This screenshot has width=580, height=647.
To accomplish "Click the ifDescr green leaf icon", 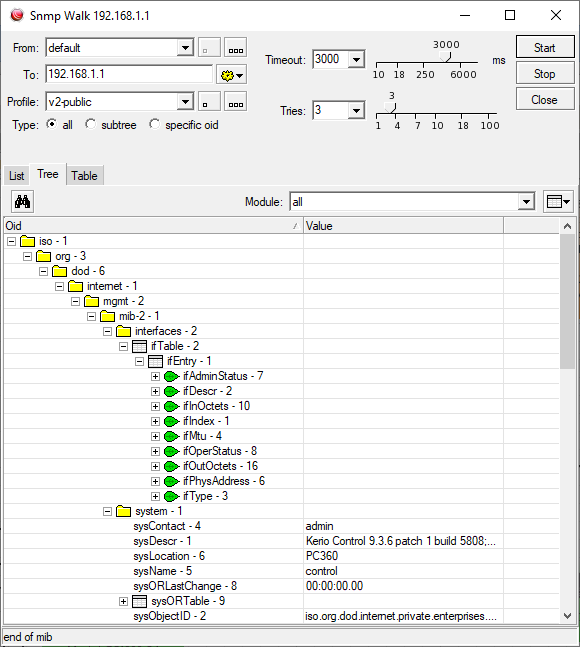I will point(171,392).
